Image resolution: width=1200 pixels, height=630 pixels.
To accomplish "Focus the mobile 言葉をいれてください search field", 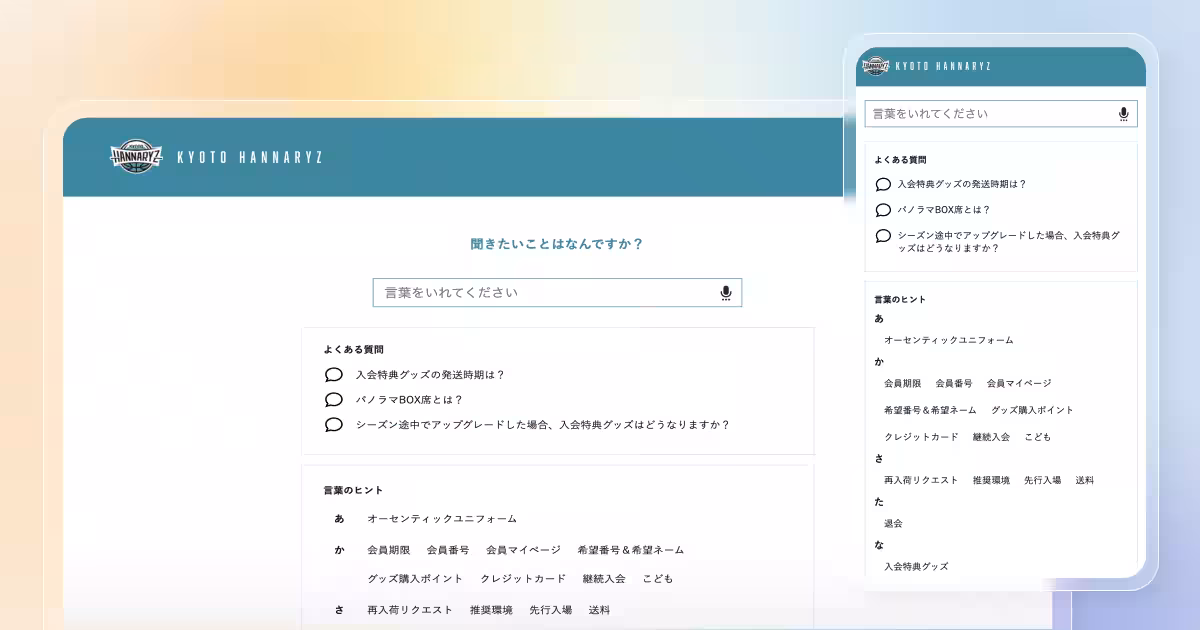I will [990, 114].
